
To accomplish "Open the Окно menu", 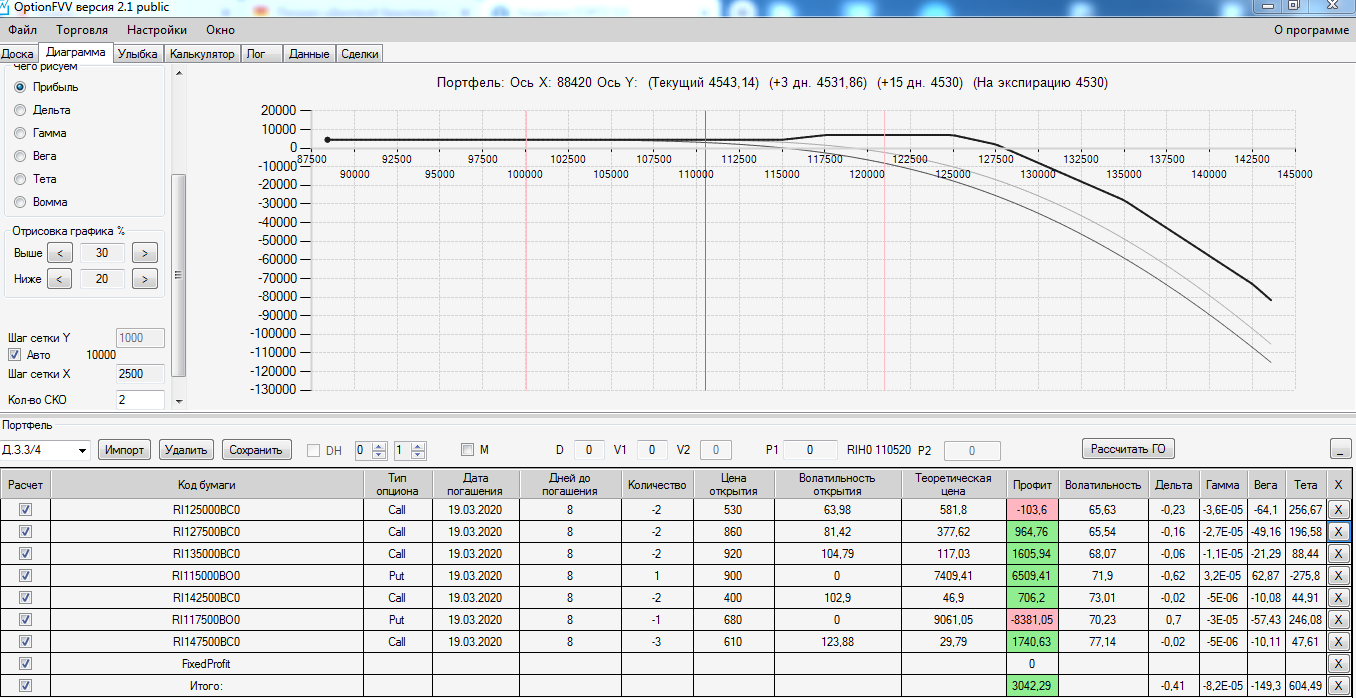I will 220,30.
